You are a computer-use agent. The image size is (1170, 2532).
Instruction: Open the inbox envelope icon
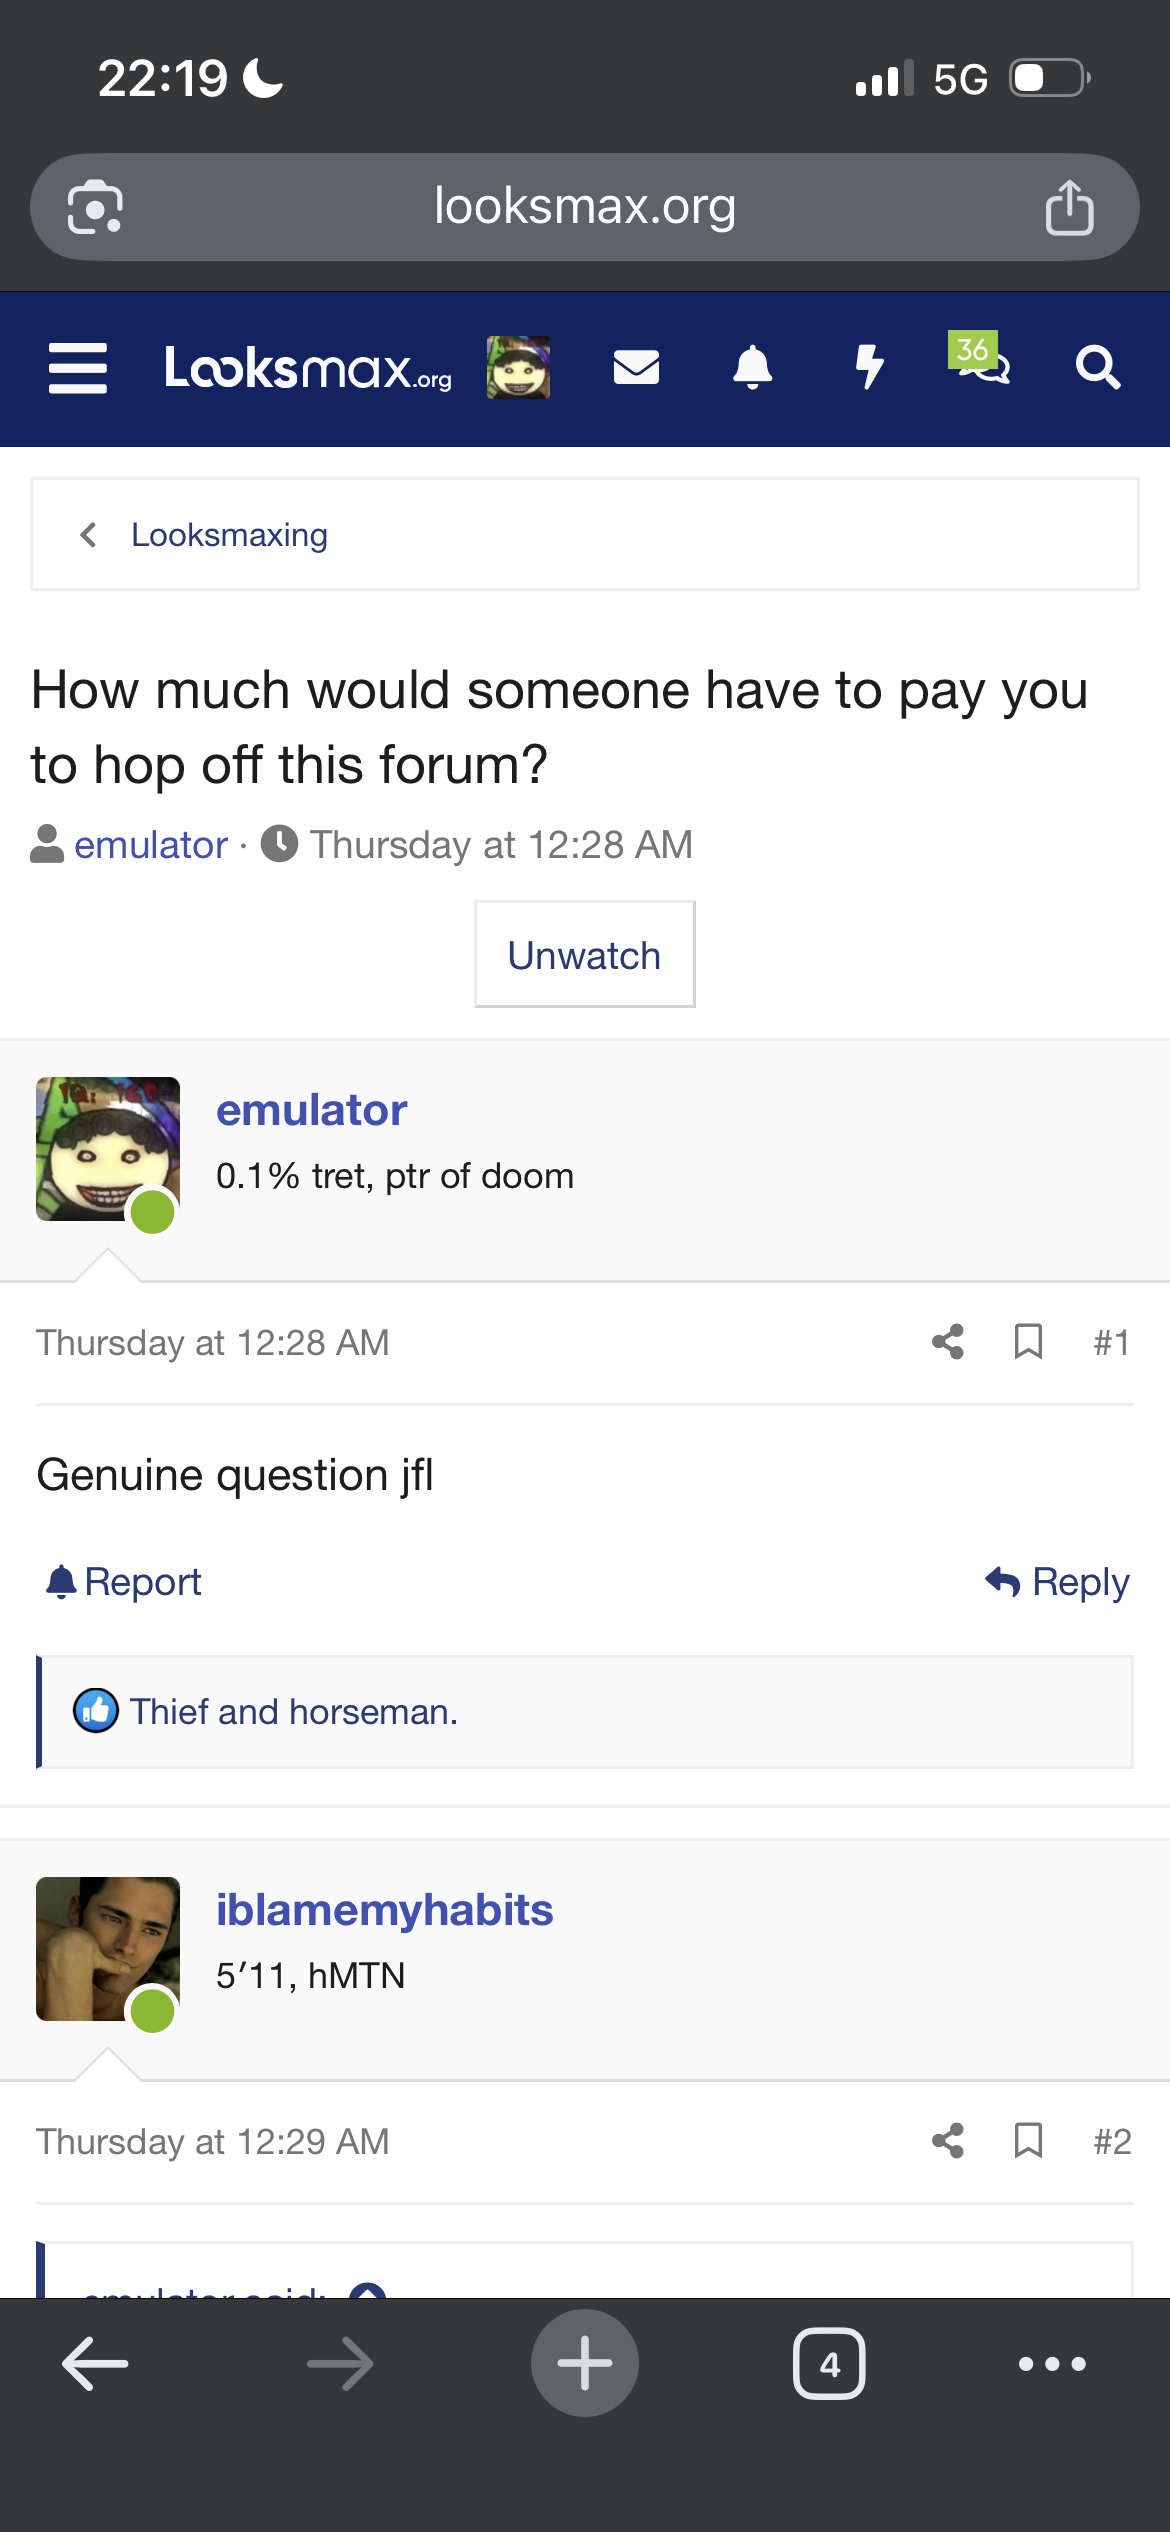pos(636,367)
